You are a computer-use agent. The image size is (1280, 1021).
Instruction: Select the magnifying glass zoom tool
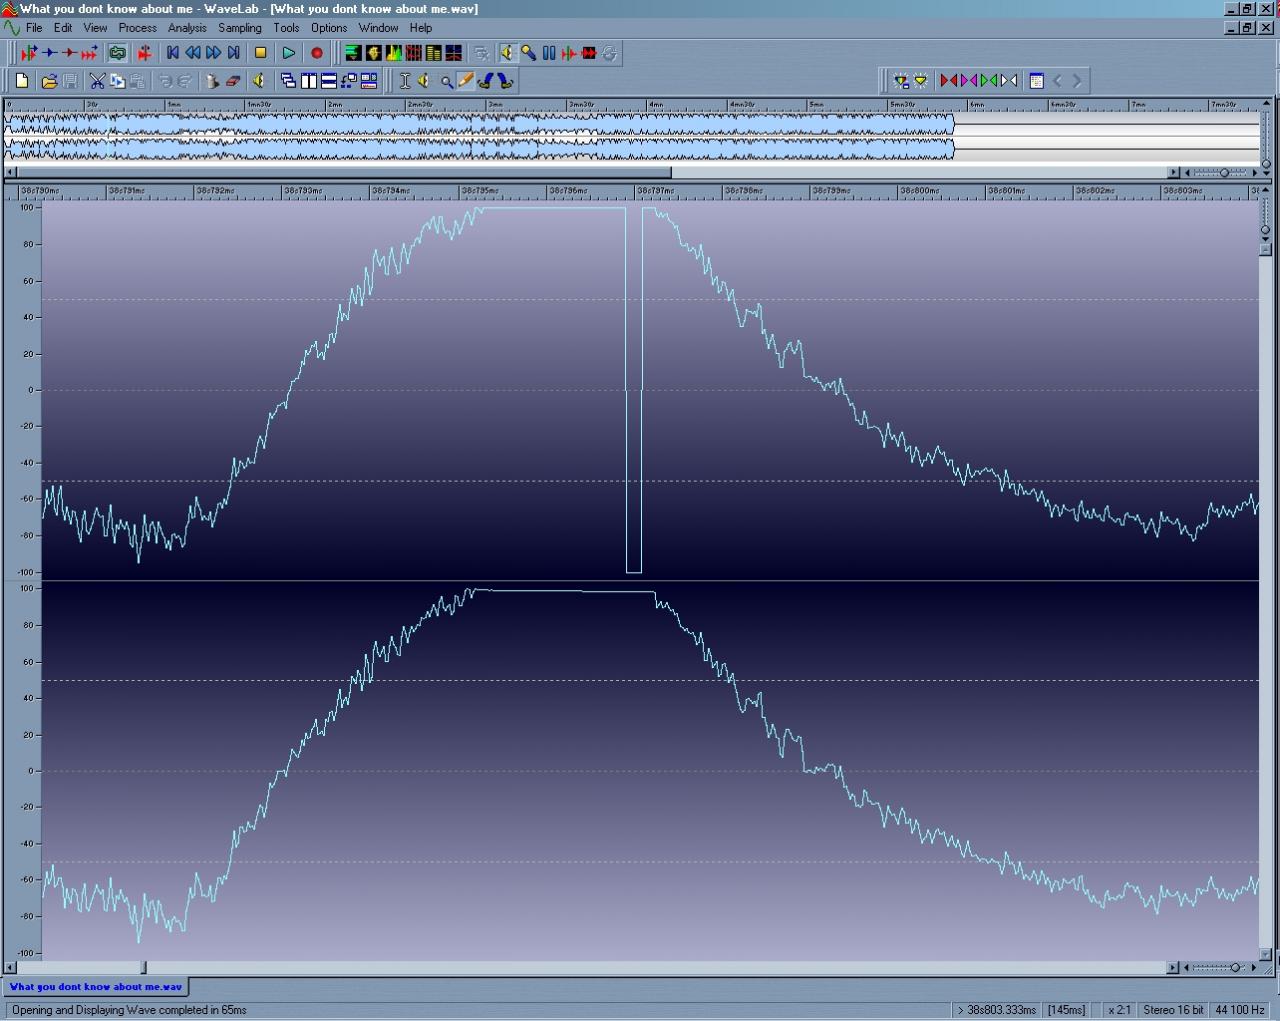[x=446, y=81]
